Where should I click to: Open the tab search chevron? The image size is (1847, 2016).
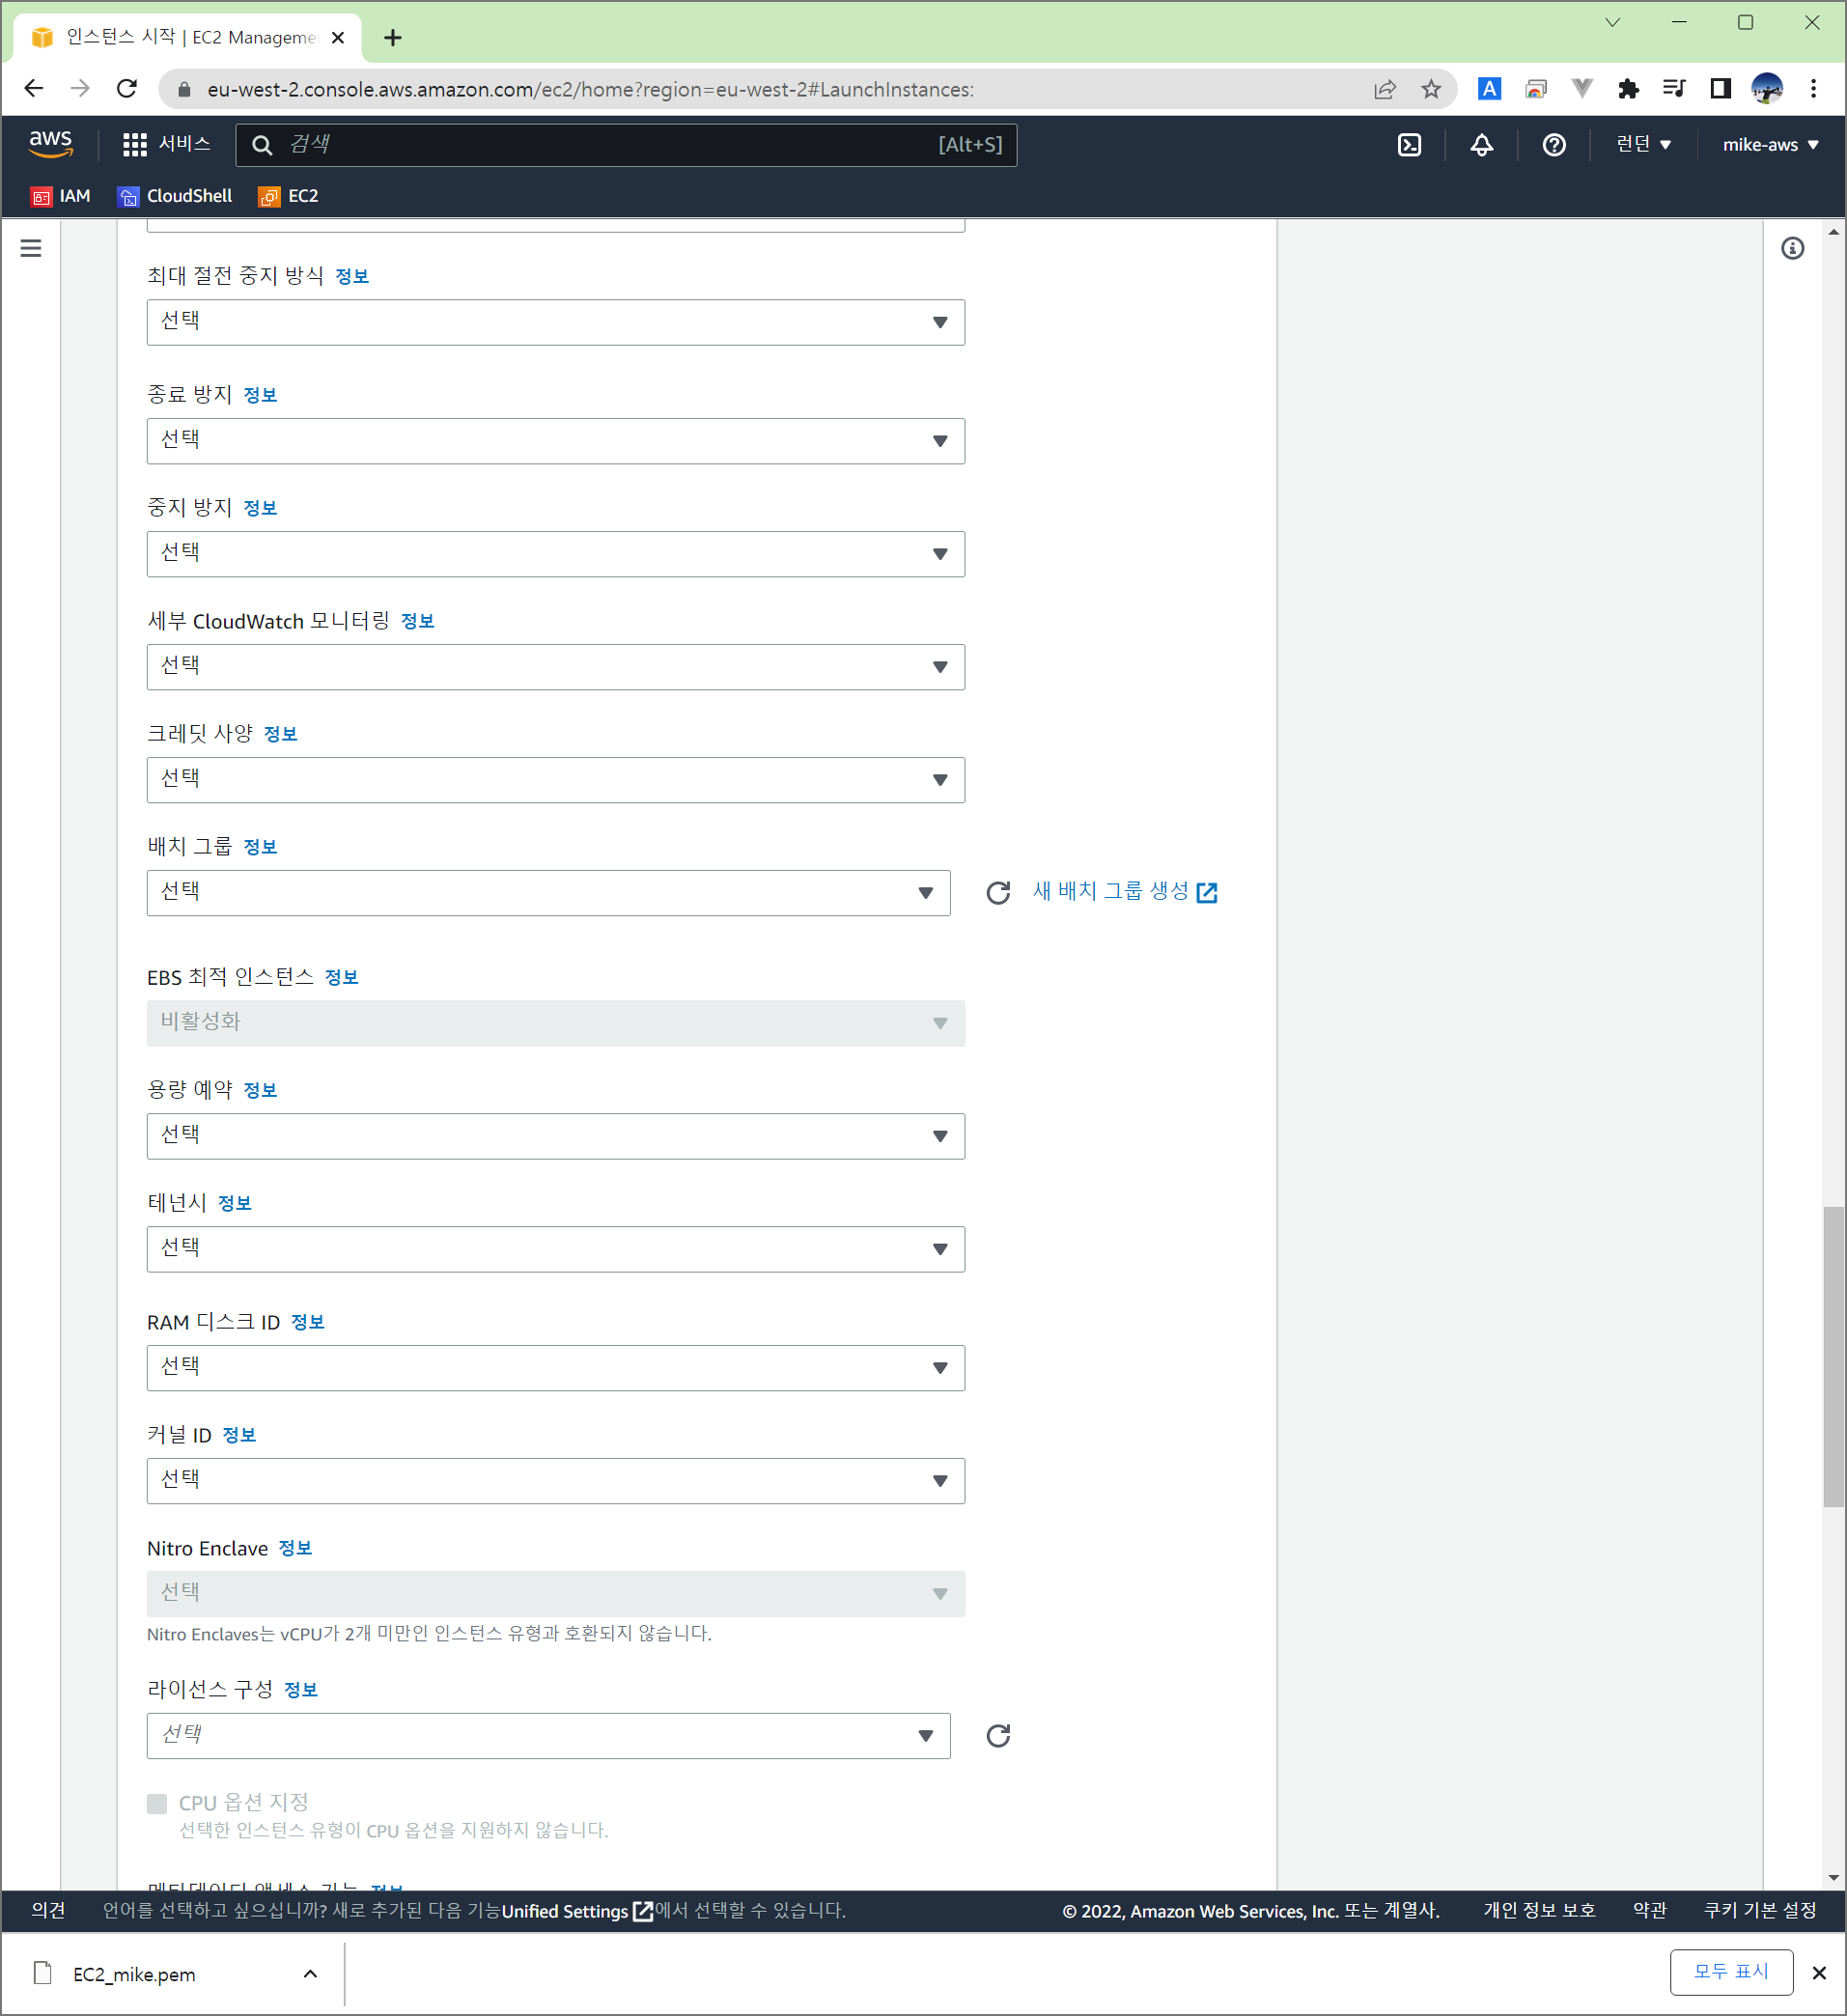pos(1612,22)
